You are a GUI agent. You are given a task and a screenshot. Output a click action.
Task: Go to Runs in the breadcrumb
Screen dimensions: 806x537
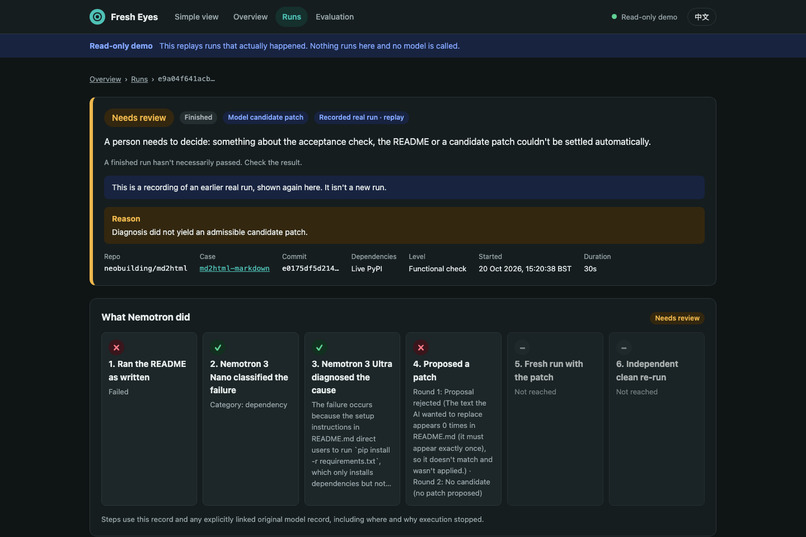pos(139,79)
